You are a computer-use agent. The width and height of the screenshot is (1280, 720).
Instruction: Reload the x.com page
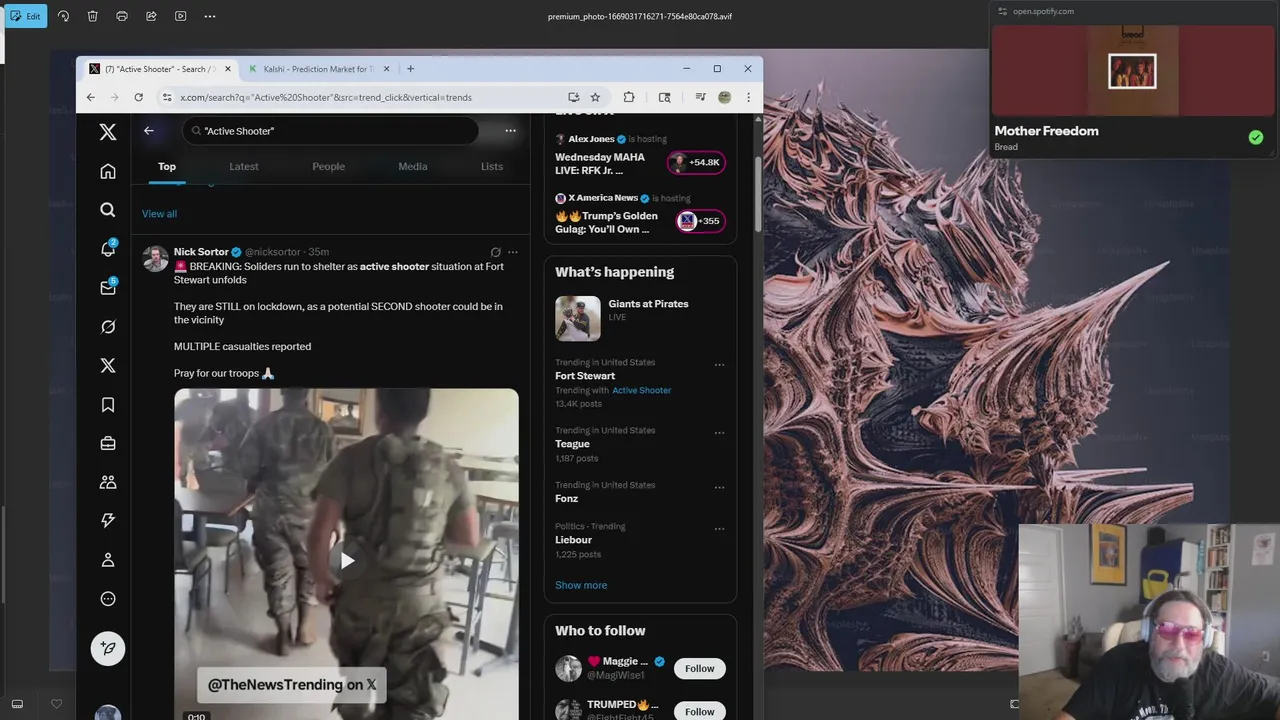(x=138, y=97)
